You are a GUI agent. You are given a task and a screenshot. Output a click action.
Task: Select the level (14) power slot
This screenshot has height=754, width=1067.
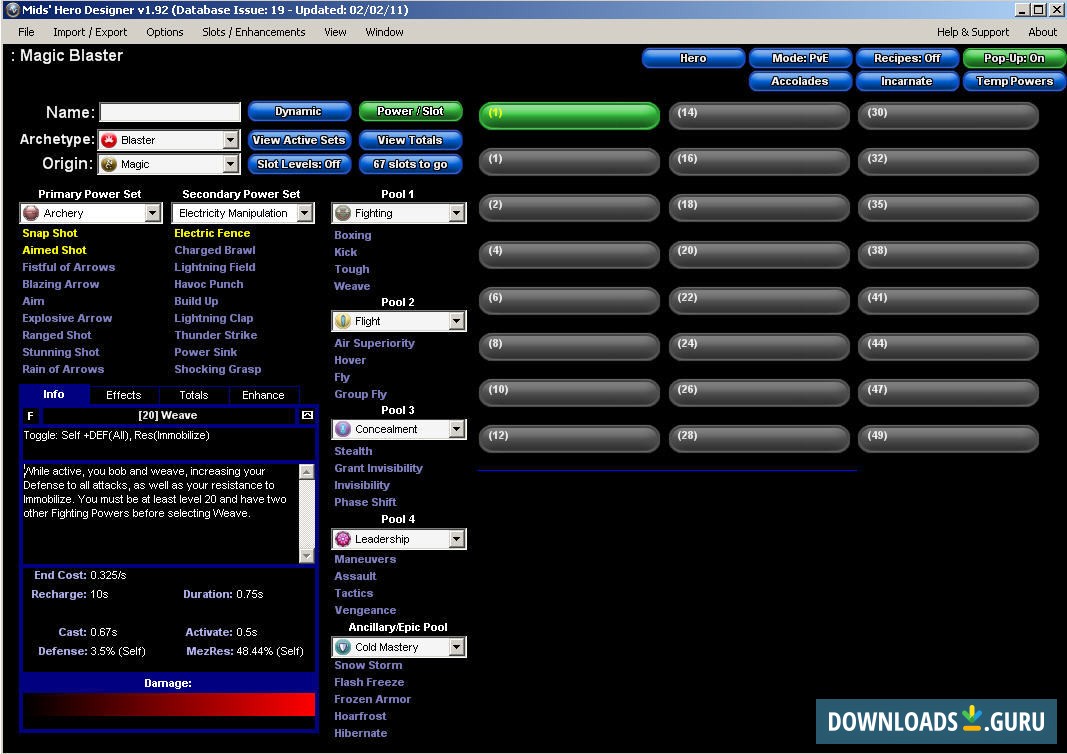pyautogui.click(x=759, y=115)
